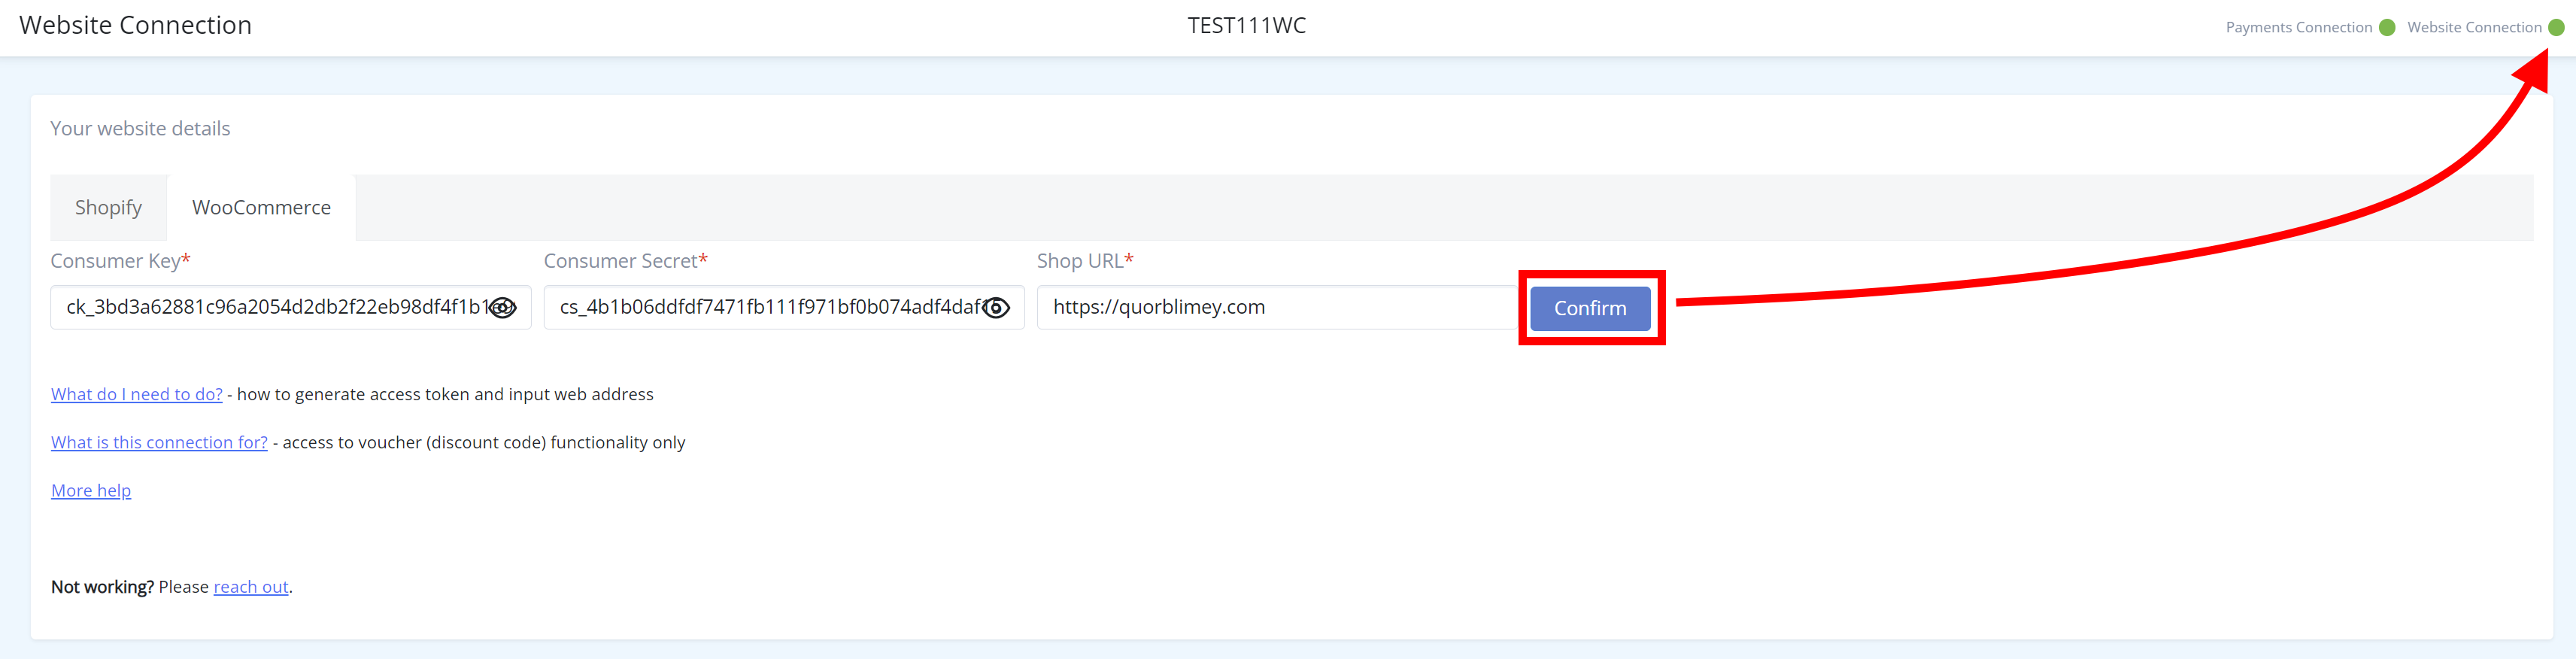Open 'What is this connection for?' link
The image size is (2576, 659).
point(159,442)
